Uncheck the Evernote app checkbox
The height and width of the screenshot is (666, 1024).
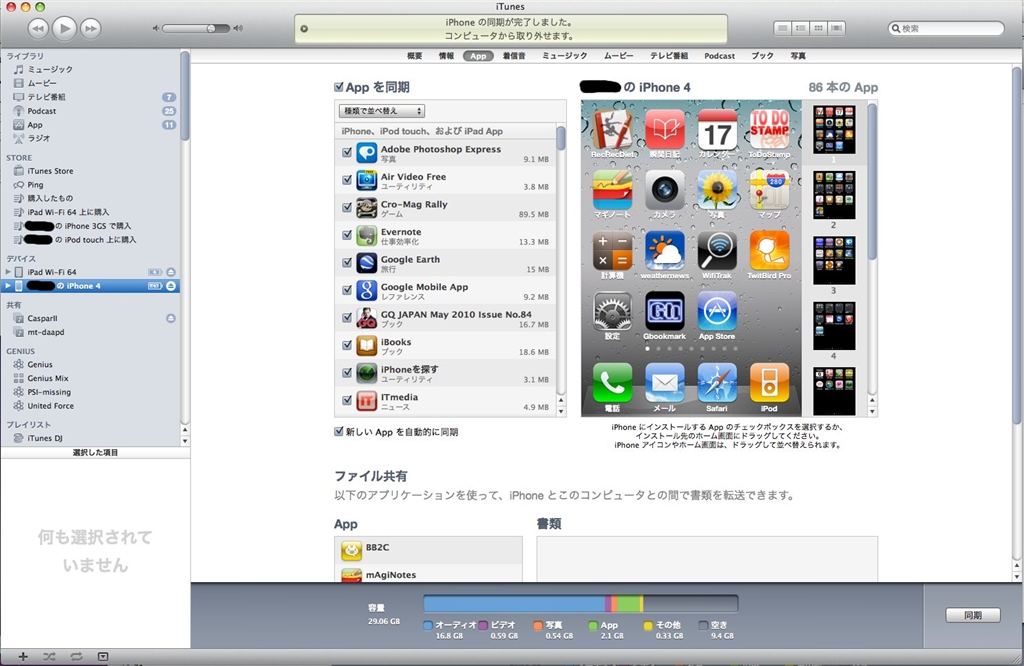(347, 236)
